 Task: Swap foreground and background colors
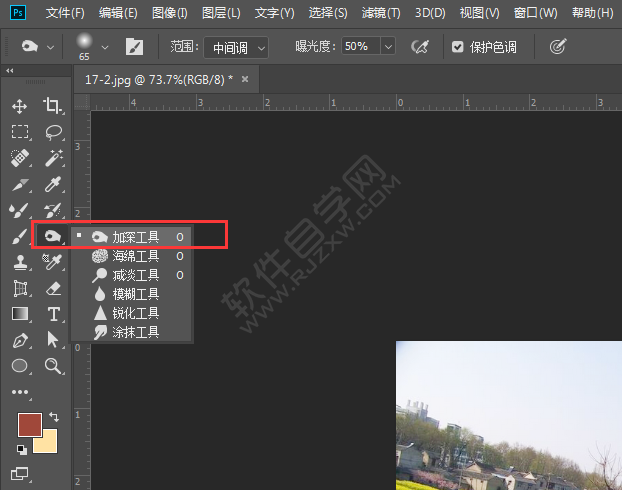click(54, 417)
